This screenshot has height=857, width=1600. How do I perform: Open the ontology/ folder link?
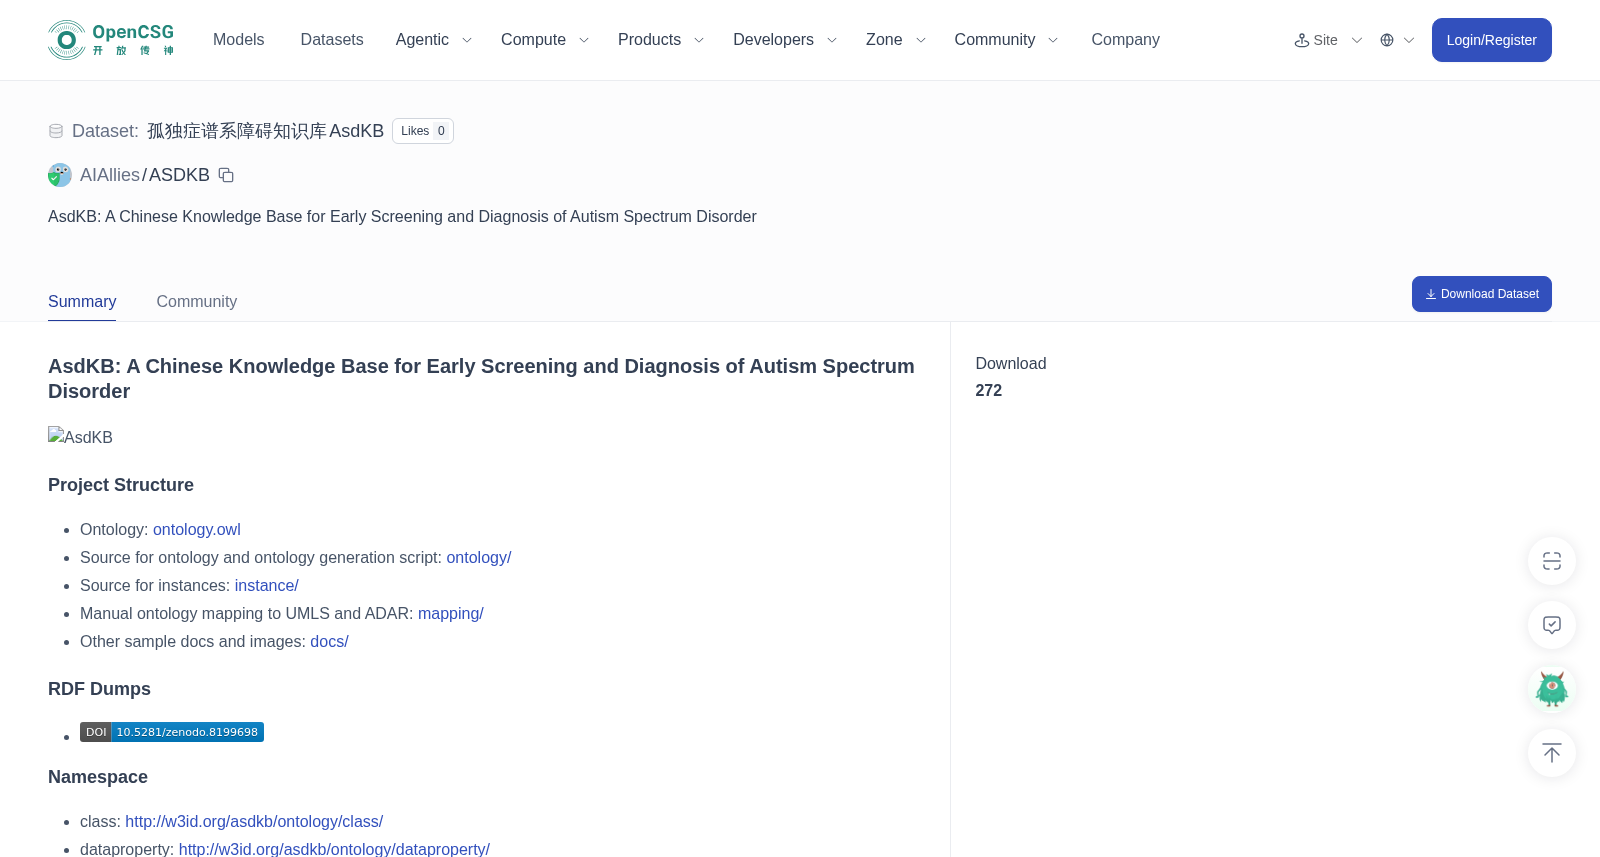479,558
